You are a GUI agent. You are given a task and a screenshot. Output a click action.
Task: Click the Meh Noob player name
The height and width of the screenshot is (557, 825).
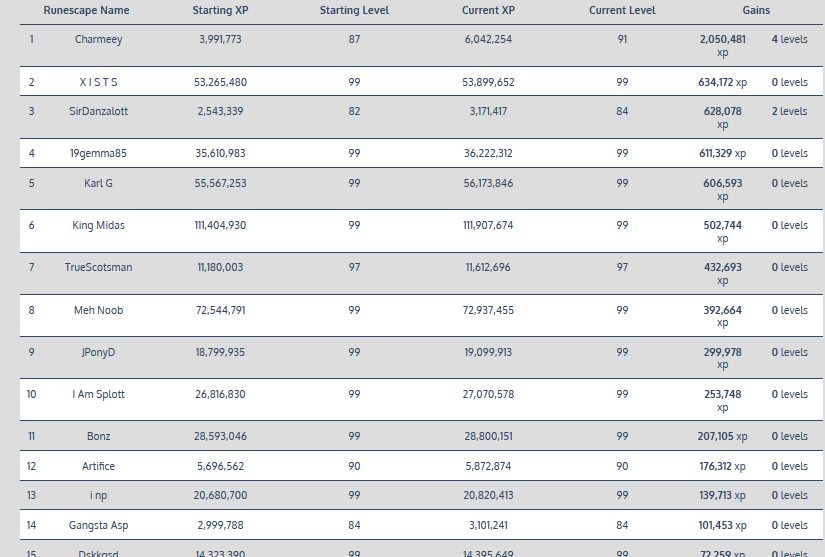click(x=98, y=310)
